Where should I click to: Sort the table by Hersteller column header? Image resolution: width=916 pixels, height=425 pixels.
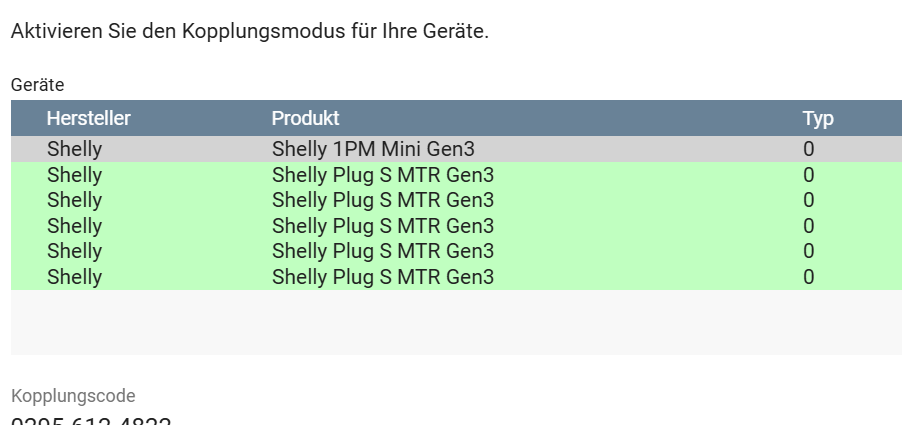coord(88,119)
